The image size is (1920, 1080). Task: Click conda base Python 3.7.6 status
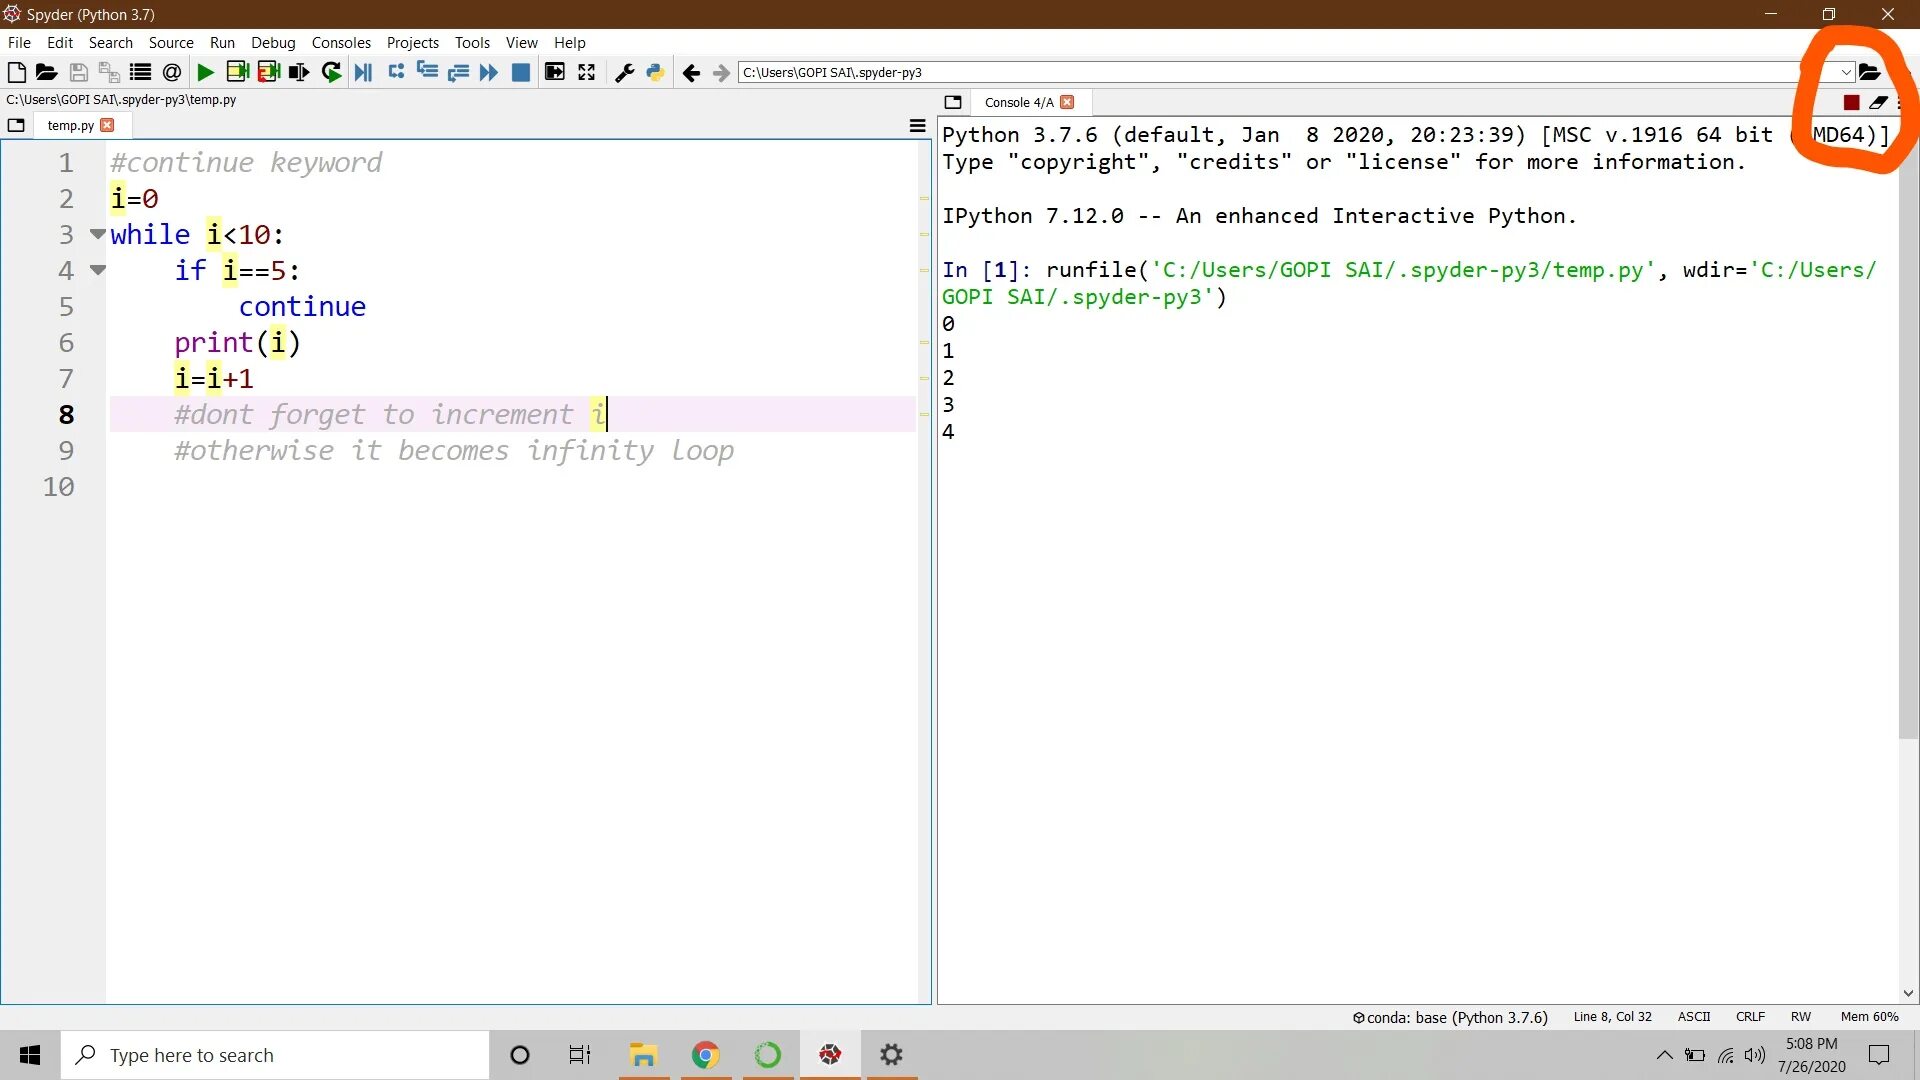[1450, 1017]
